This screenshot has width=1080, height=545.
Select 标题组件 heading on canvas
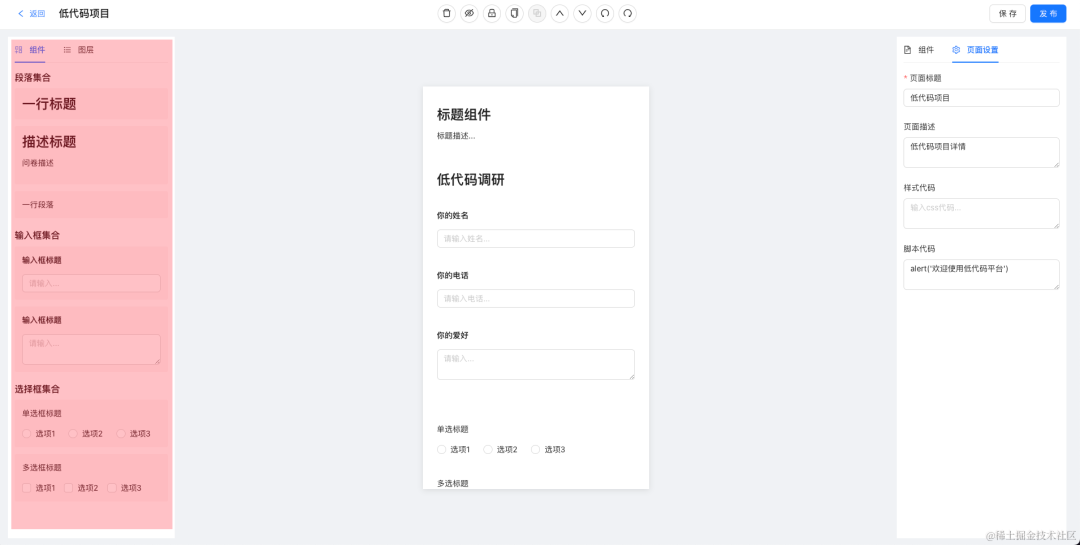(x=464, y=114)
